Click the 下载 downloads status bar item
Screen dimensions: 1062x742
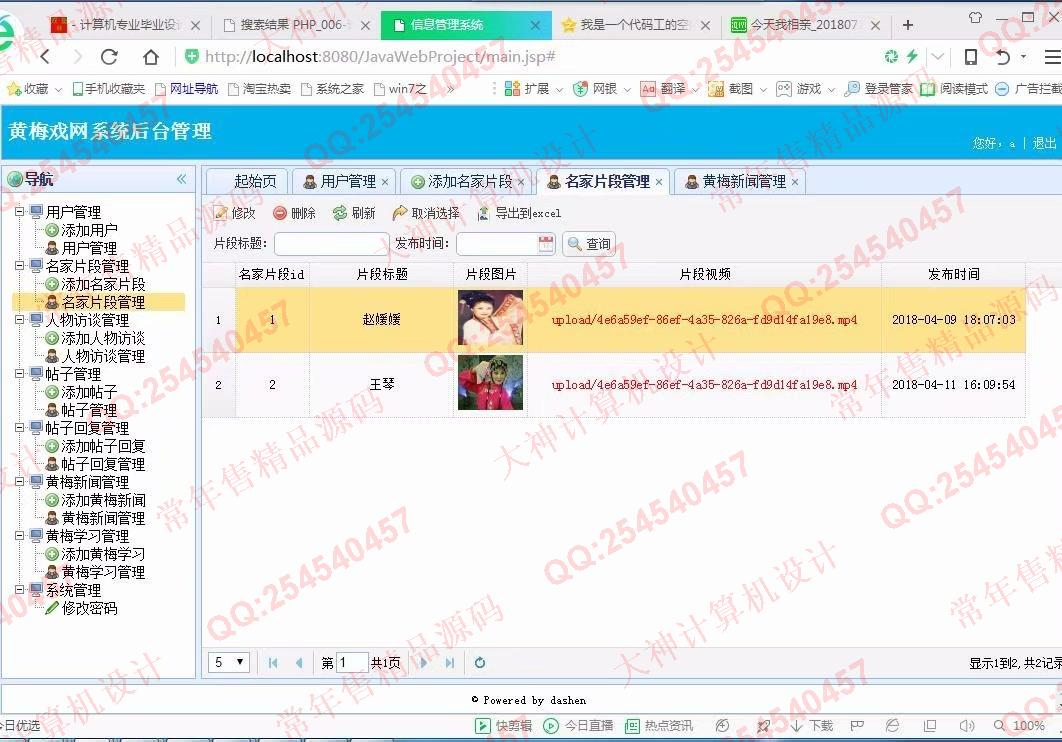point(811,726)
